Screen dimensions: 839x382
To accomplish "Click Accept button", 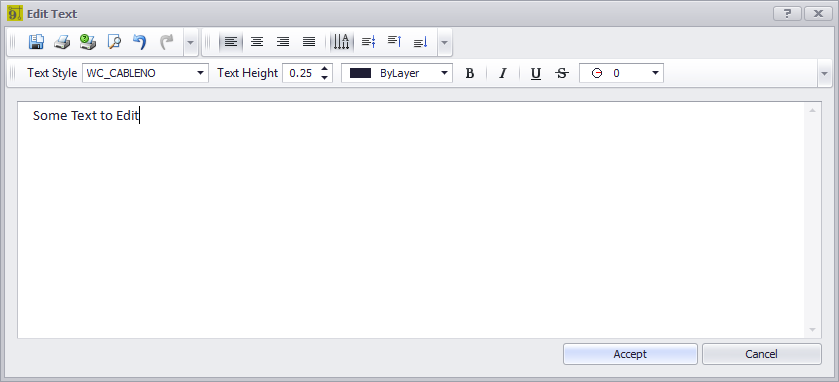I will coord(630,354).
